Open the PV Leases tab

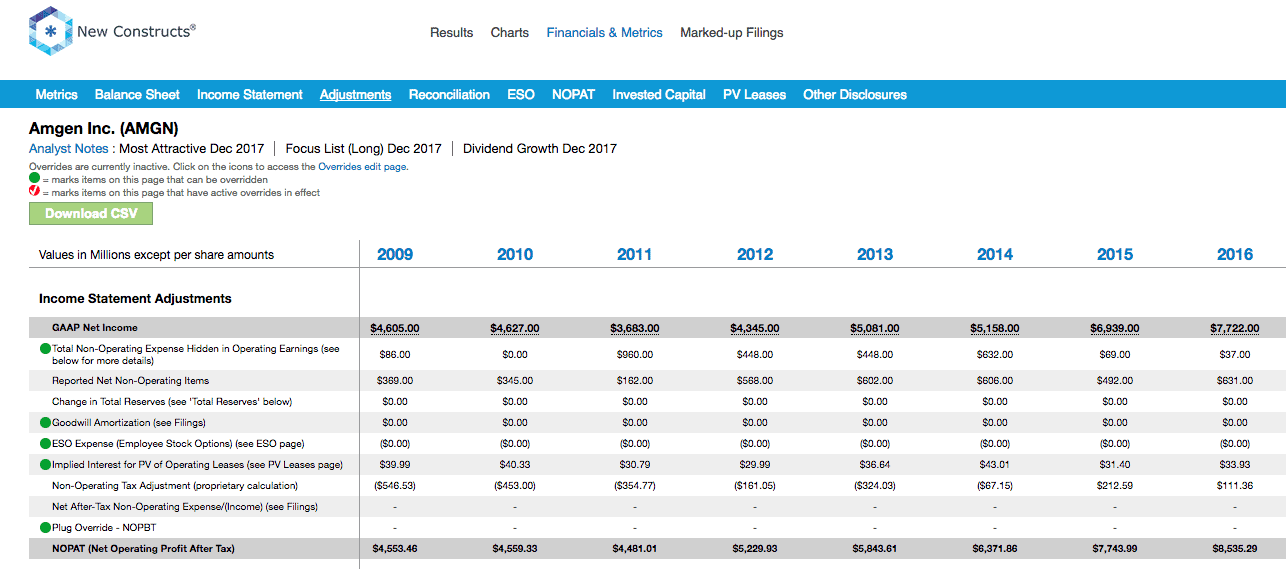tap(754, 95)
